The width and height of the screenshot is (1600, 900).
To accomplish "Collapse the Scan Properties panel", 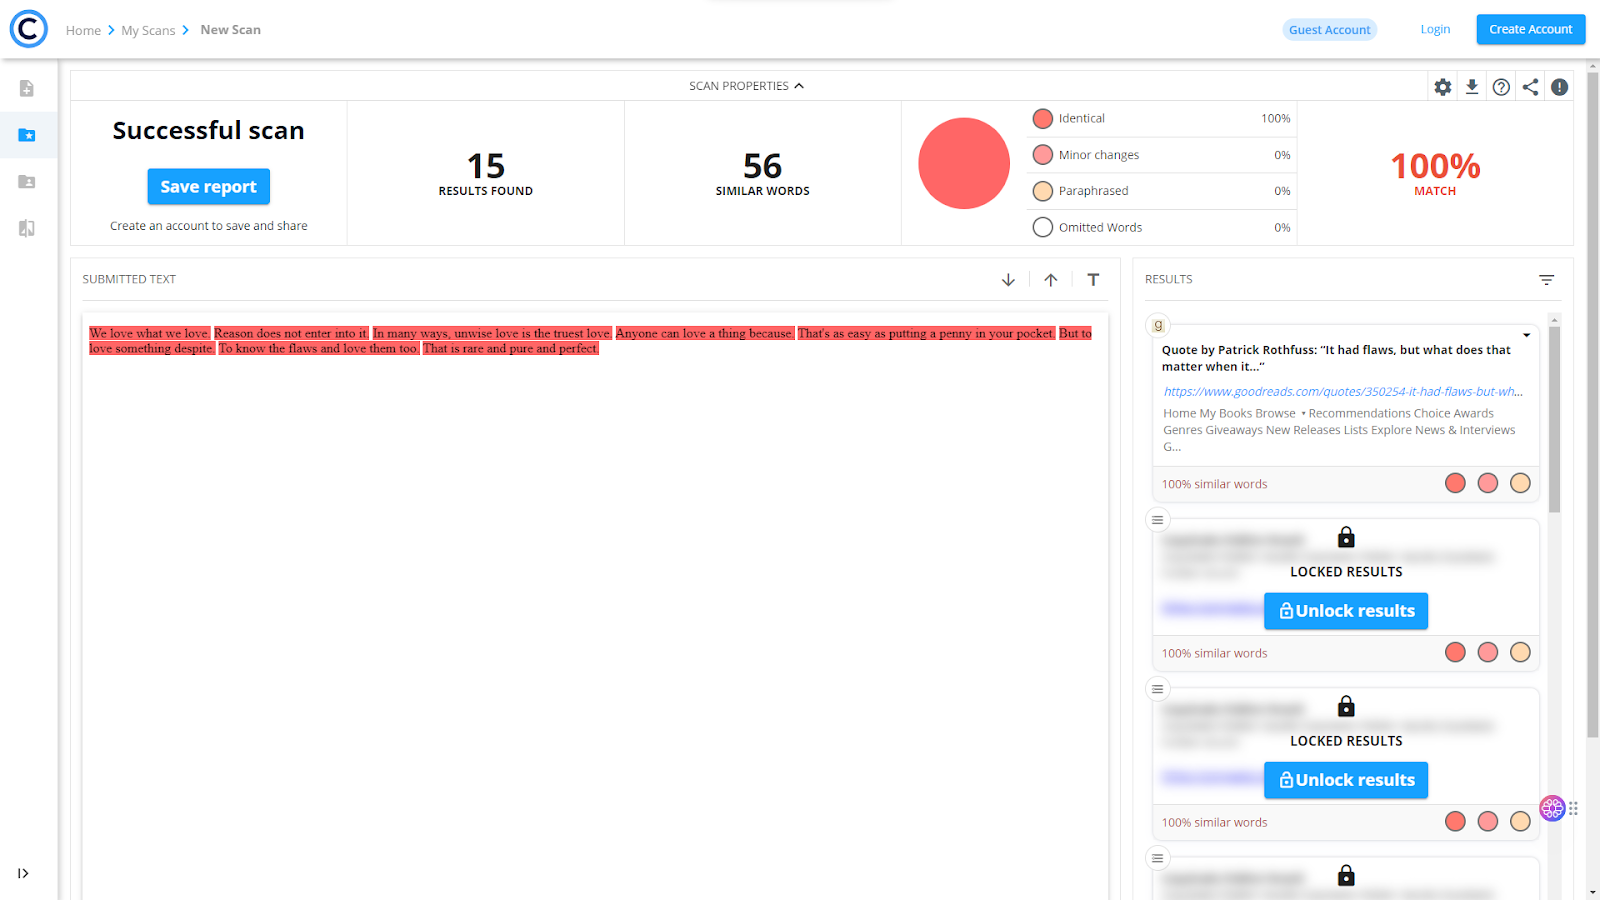I will pos(746,86).
